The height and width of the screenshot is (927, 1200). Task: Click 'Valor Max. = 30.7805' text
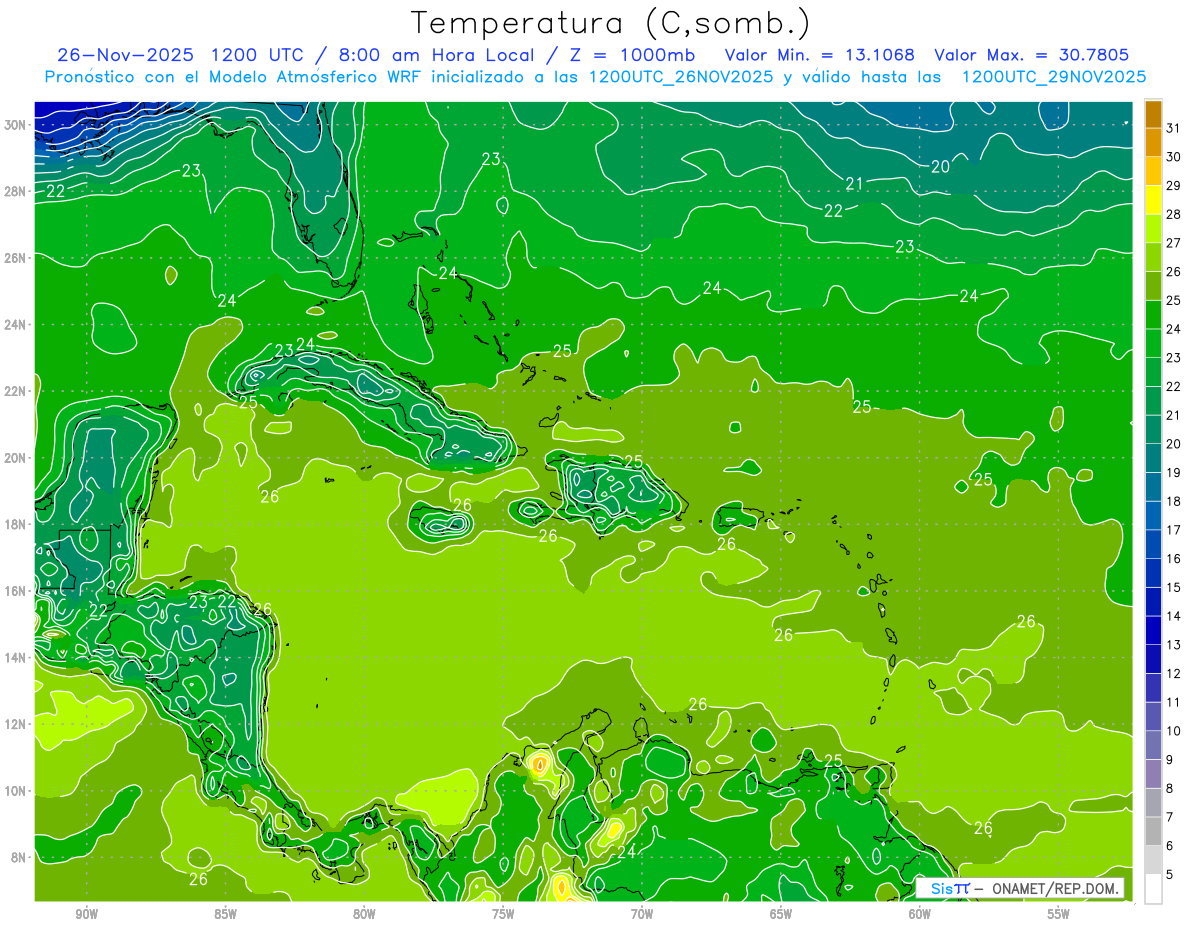click(1032, 55)
